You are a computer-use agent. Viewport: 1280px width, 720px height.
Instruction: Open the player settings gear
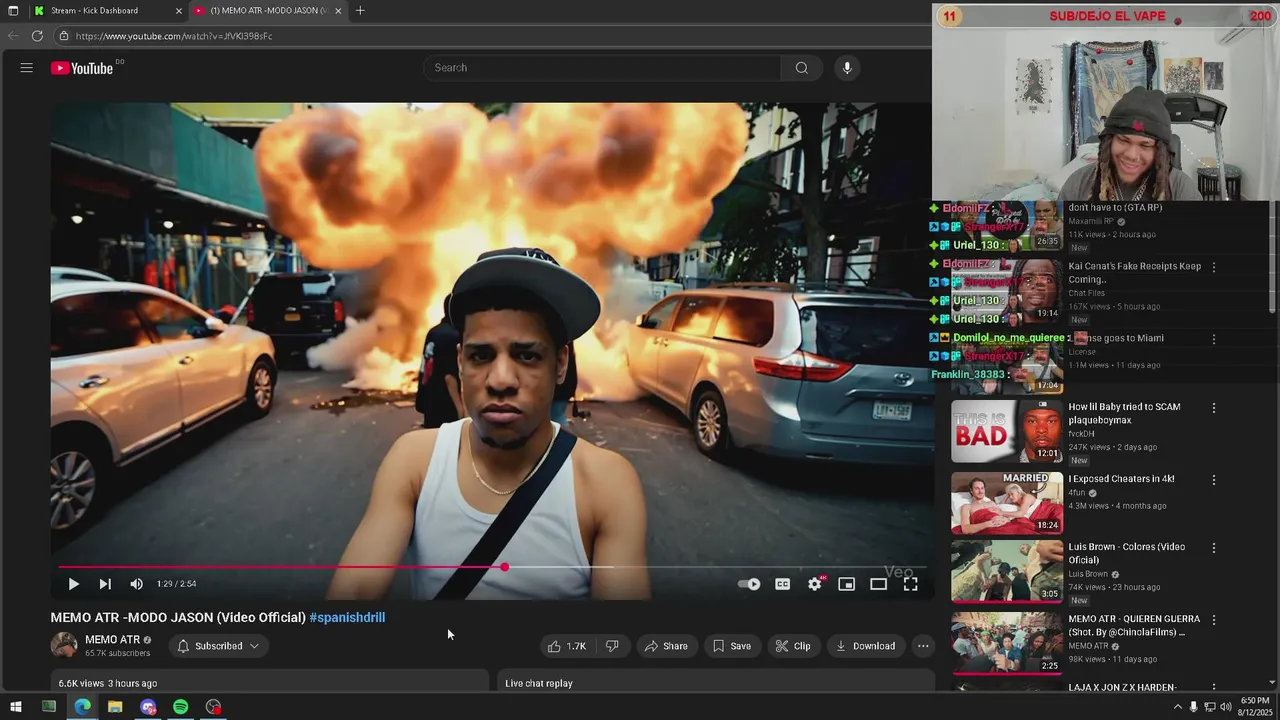(815, 584)
